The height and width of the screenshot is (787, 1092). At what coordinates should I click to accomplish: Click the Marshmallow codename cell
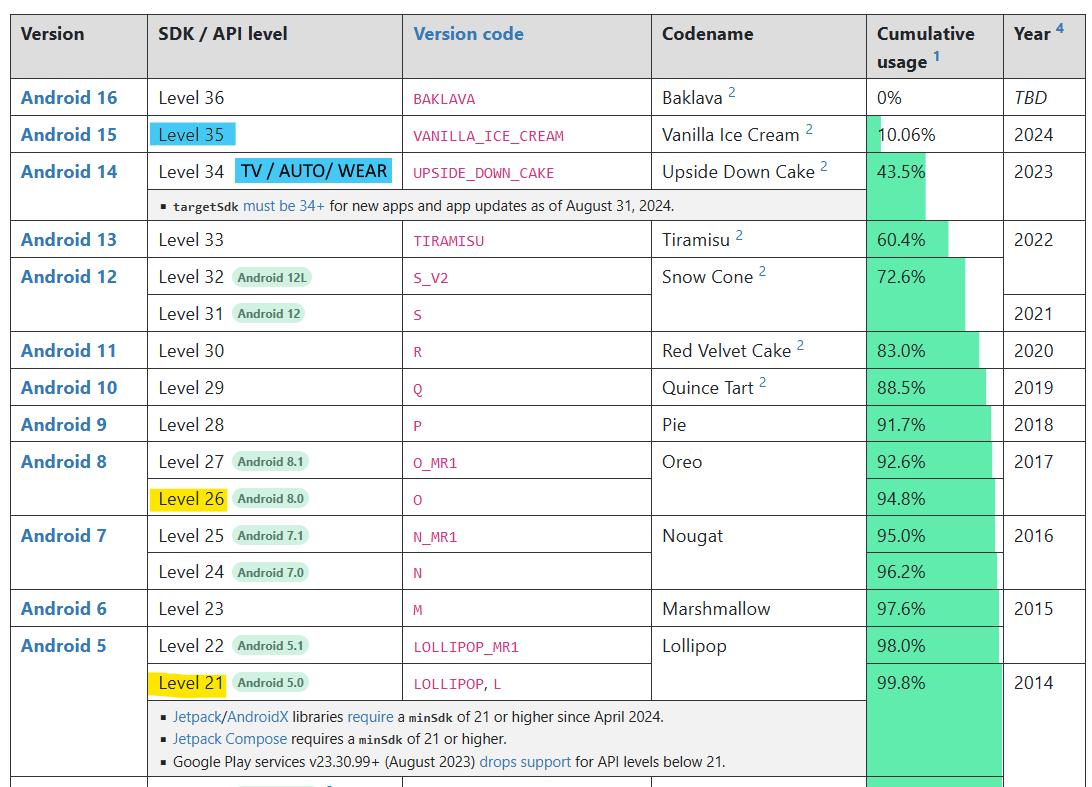coord(758,609)
